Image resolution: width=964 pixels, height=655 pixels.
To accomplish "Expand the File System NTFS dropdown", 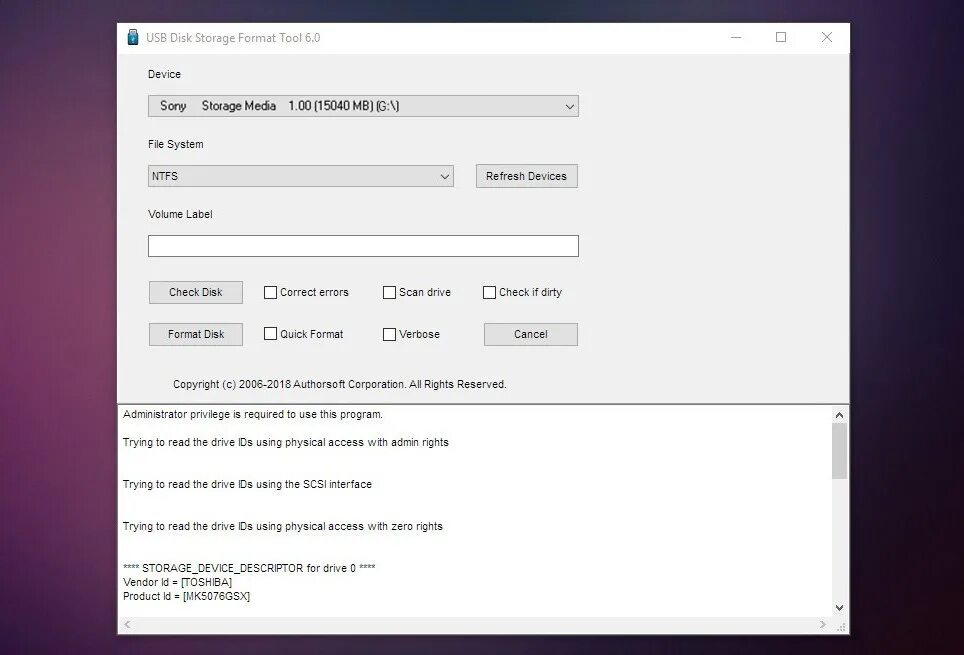I will pos(301,176).
